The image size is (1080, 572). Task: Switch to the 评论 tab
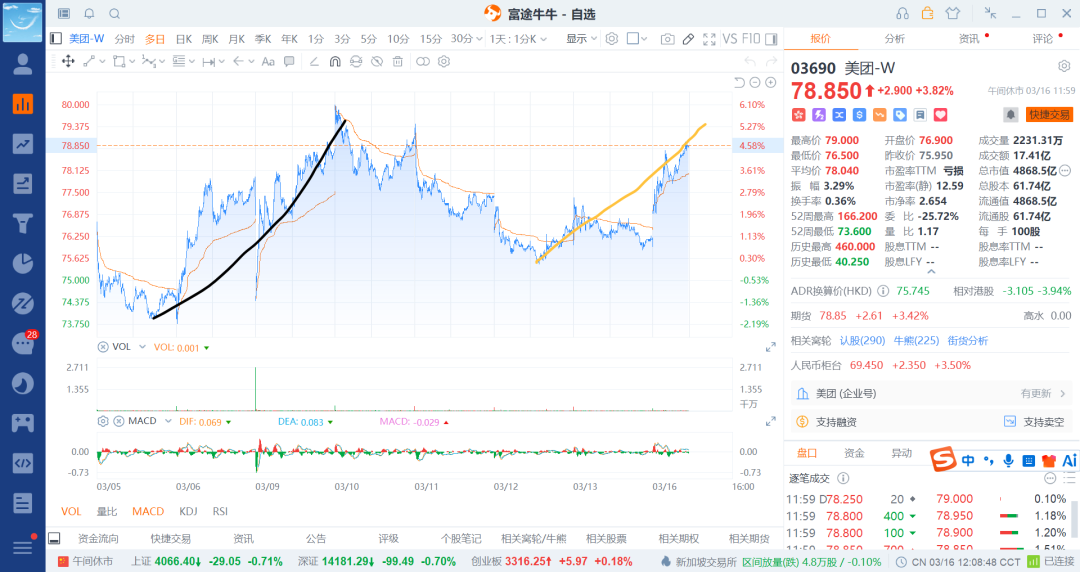click(1043, 39)
